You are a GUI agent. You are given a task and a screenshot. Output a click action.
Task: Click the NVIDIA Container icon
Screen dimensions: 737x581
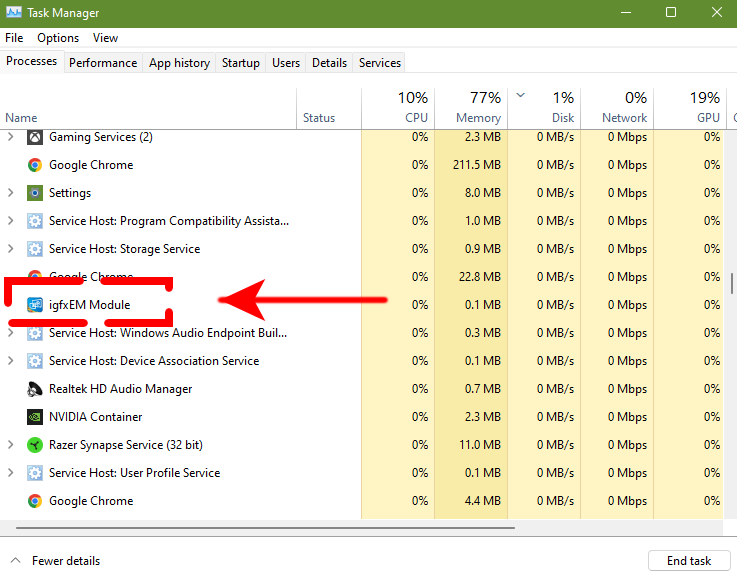pyautogui.click(x=35, y=416)
